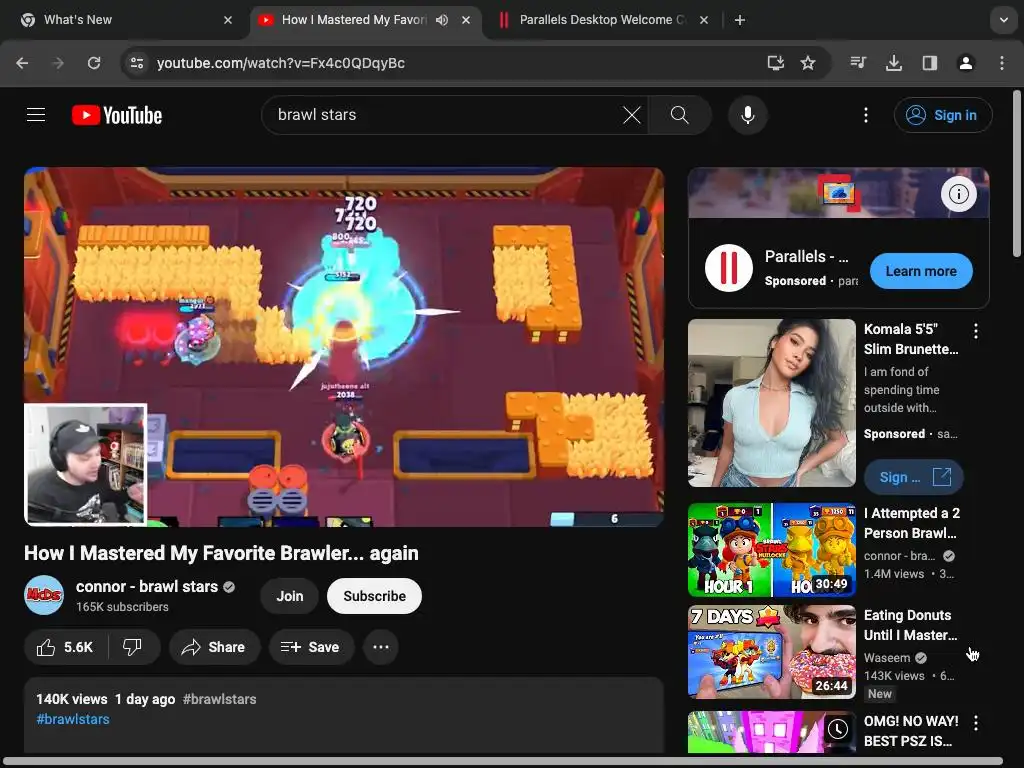The image size is (1024, 768).
Task: Open connor channel avatar
Action: pyautogui.click(x=44, y=595)
